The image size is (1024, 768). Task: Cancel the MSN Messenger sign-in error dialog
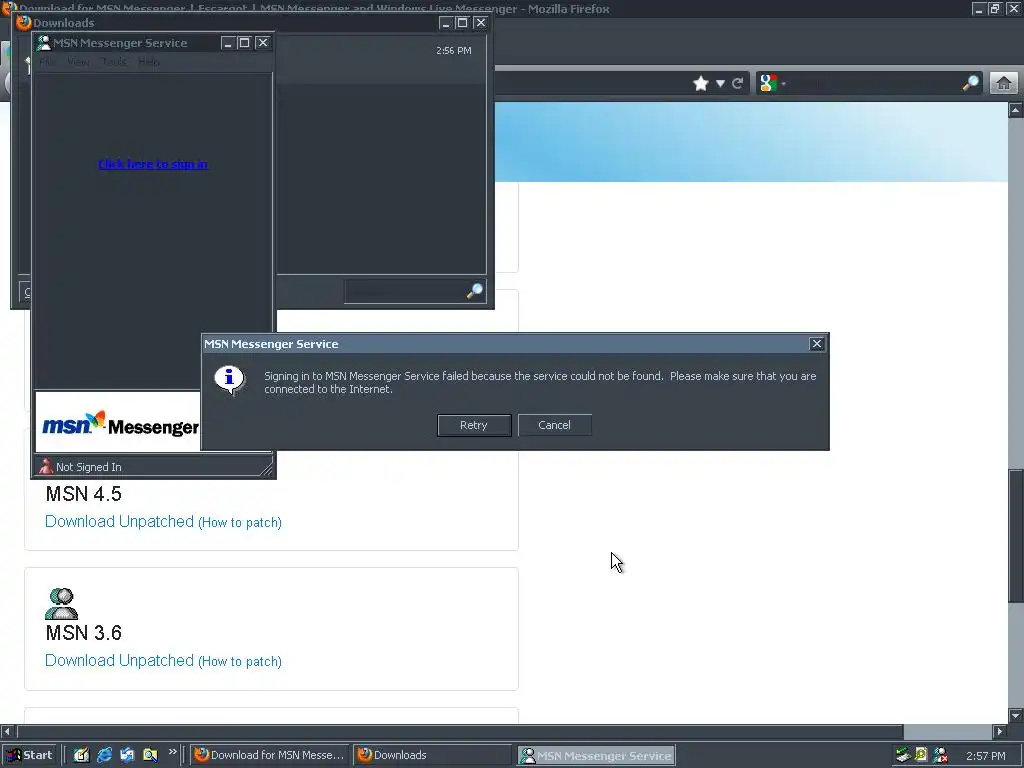point(554,425)
